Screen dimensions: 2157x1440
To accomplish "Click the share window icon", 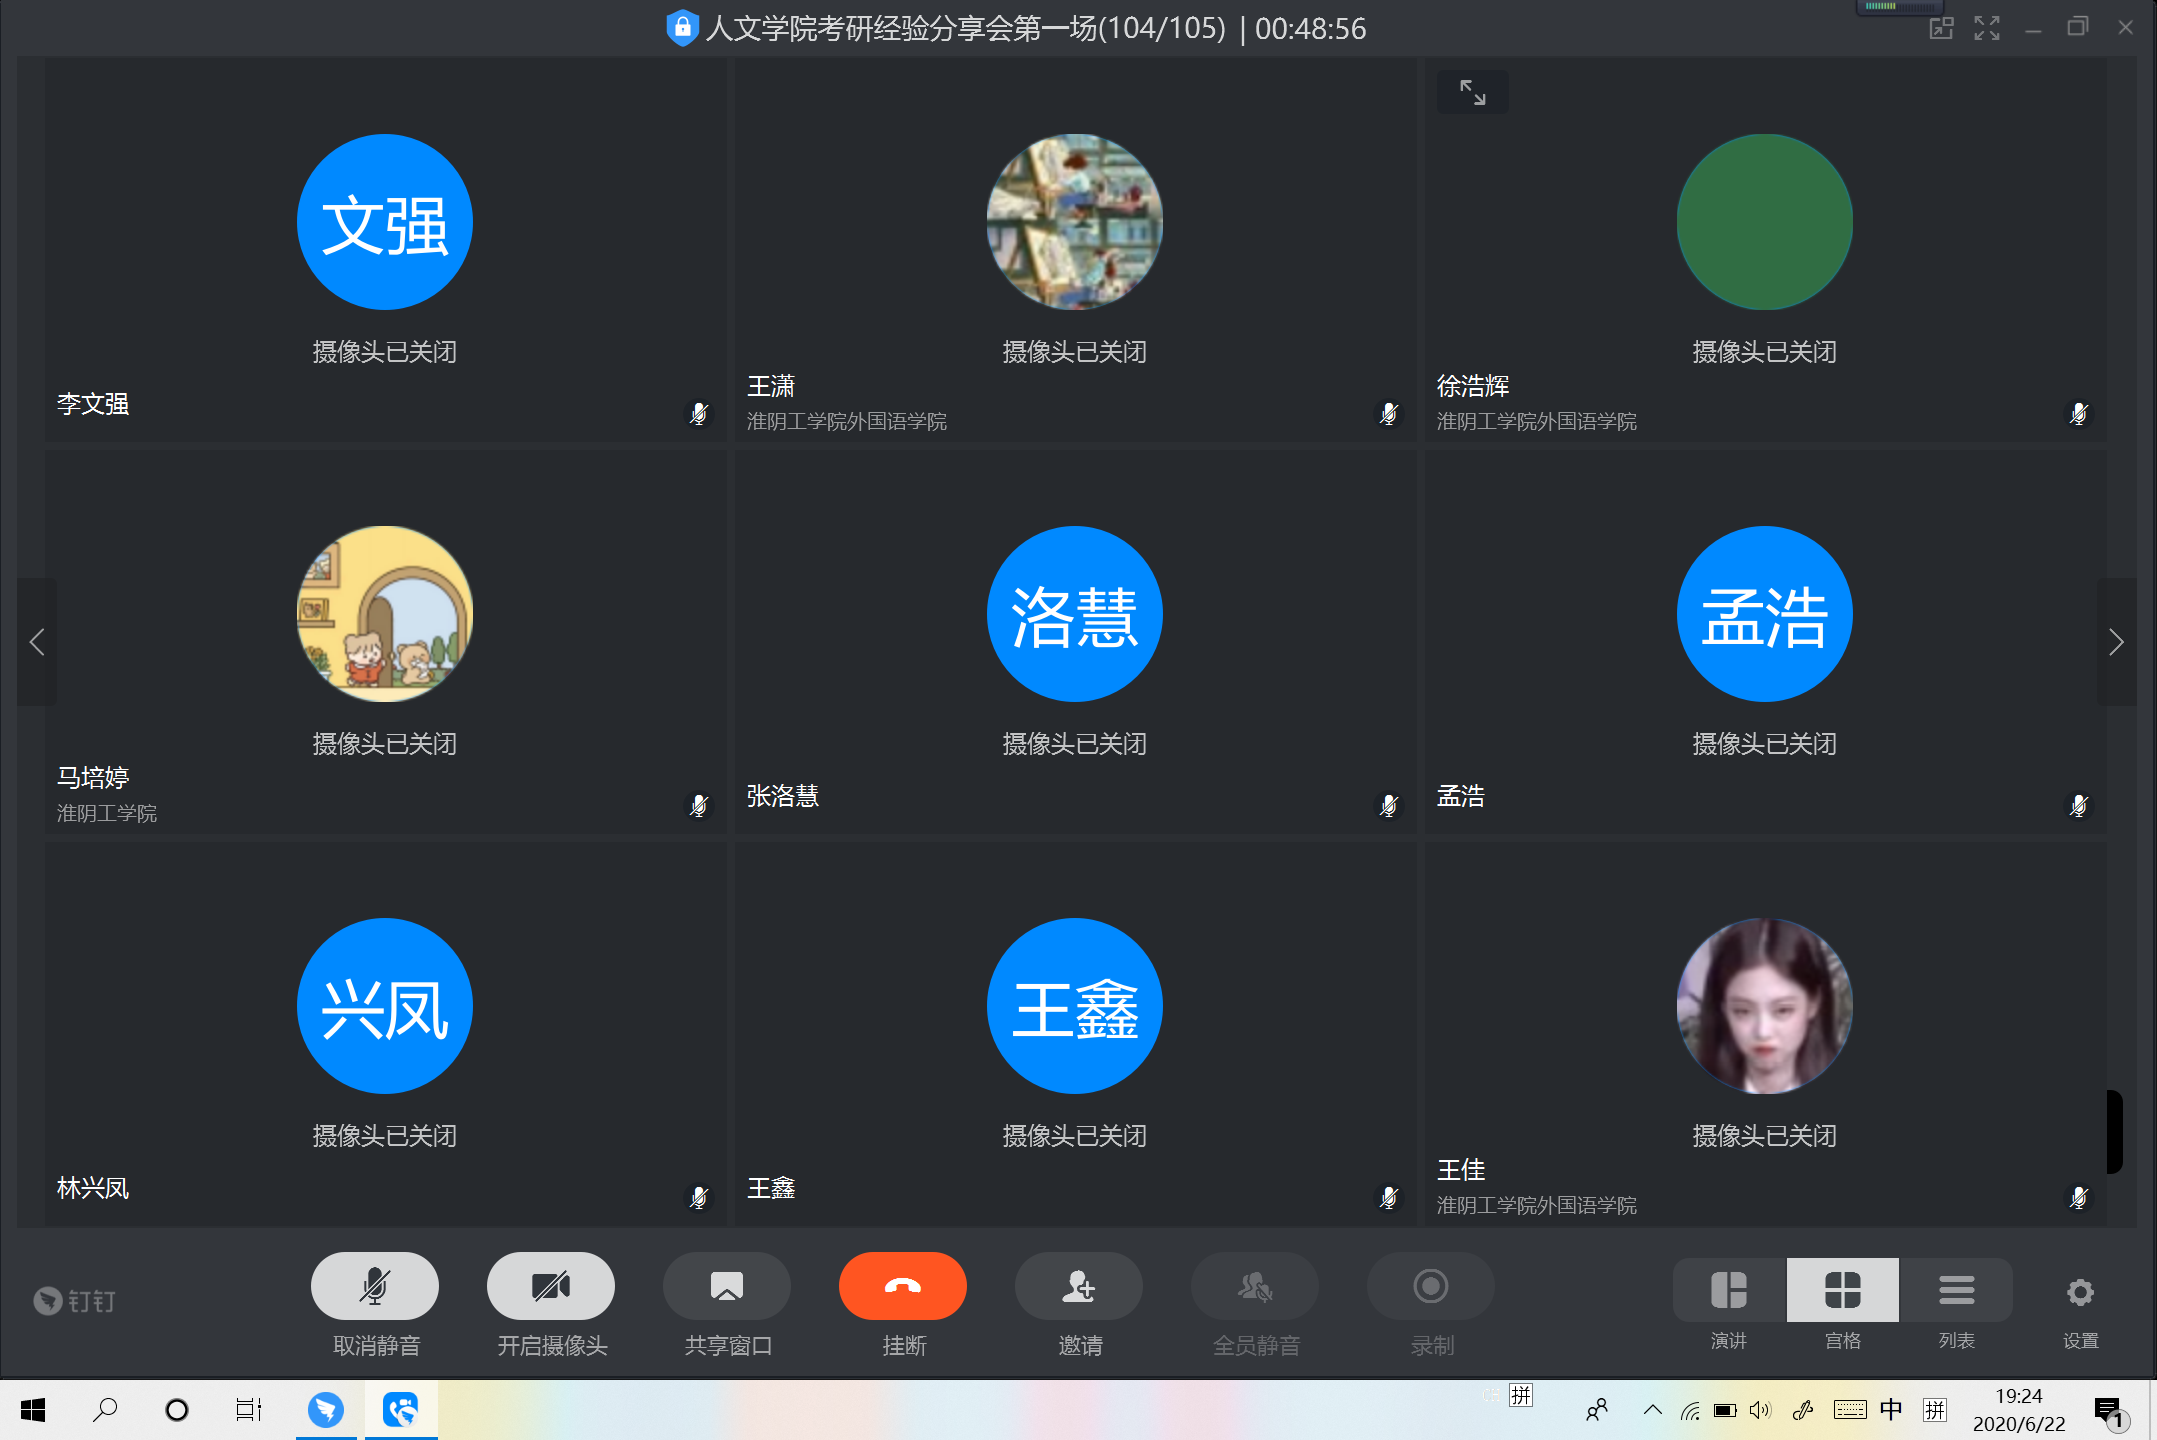I will 726,1286.
